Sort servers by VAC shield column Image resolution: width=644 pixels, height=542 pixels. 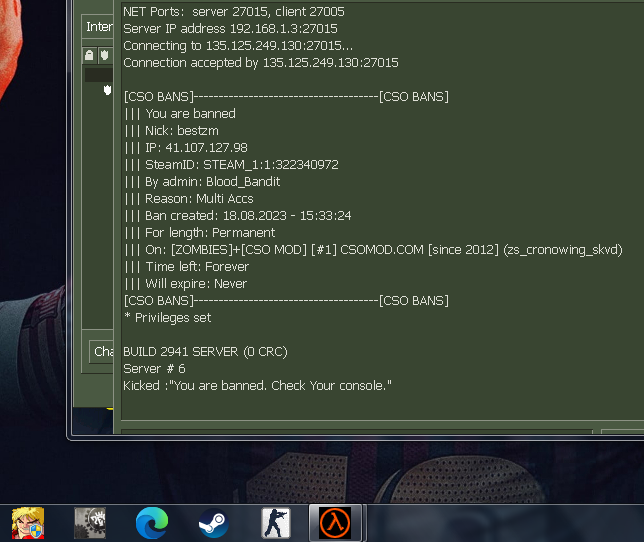pyautogui.click(x=105, y=55)
